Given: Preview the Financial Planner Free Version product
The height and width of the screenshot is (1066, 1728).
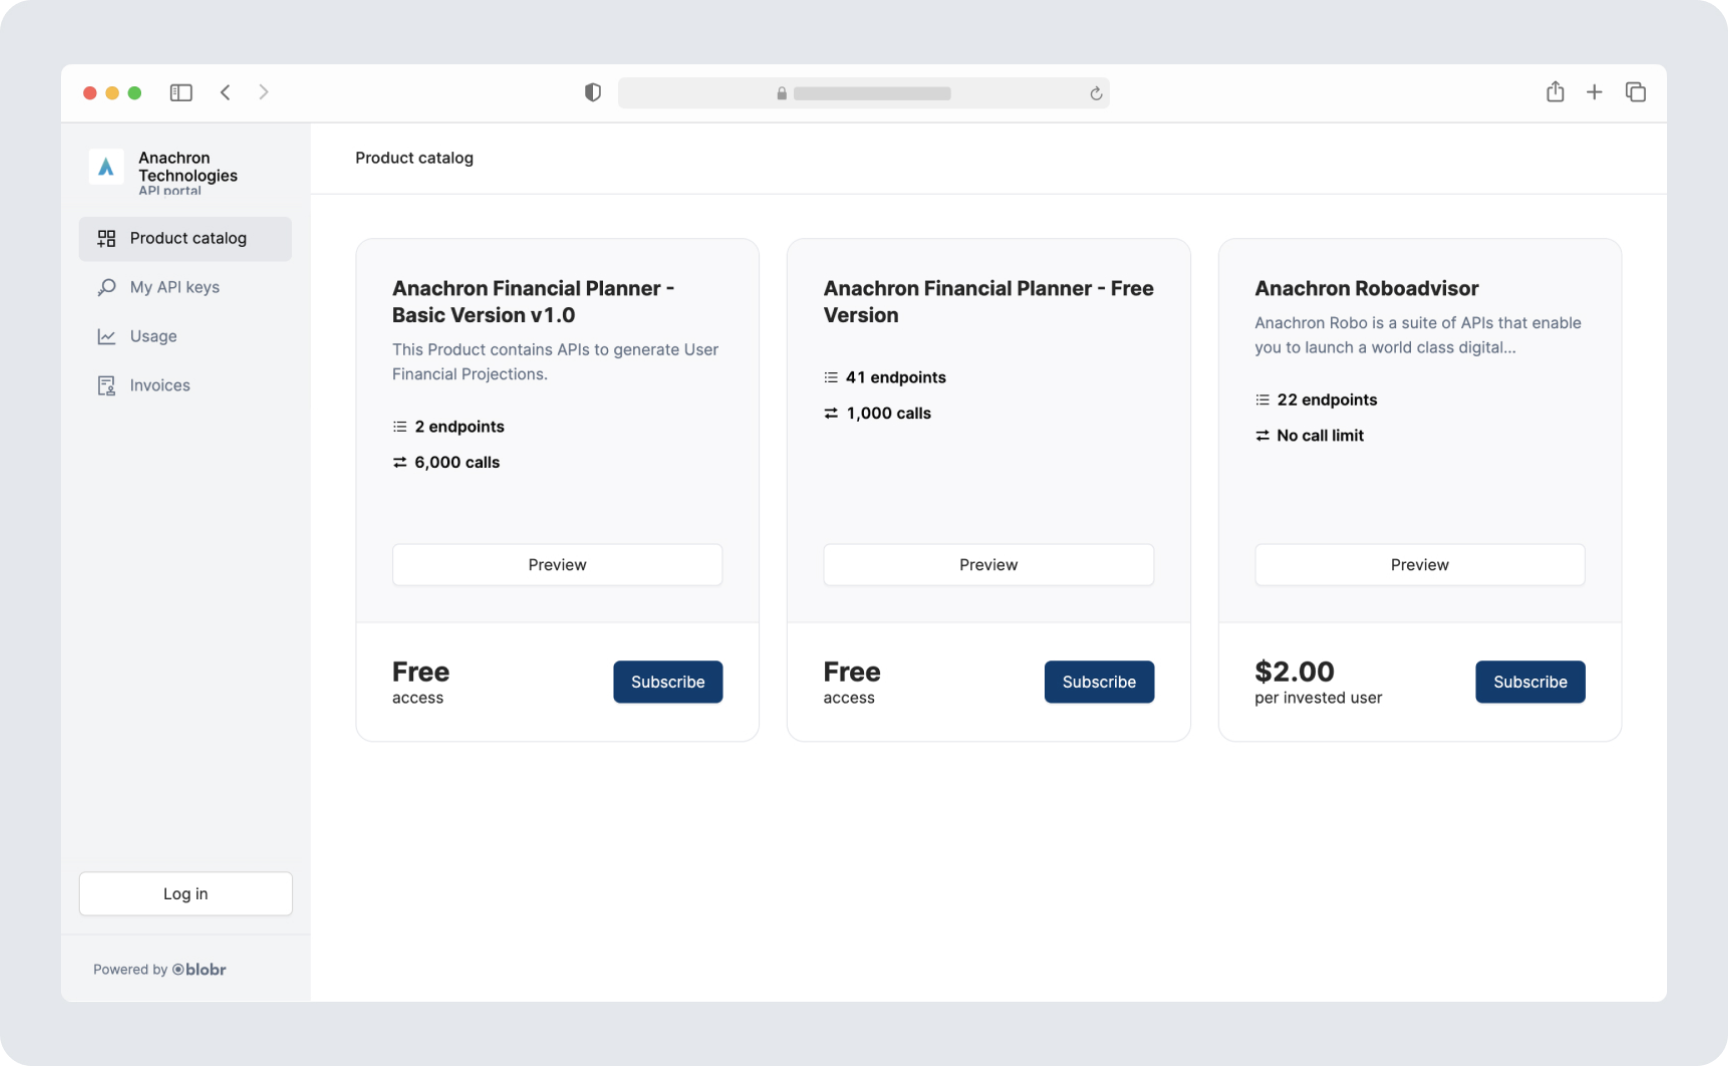Looking at the screenshot, I should tap(988, 565).
